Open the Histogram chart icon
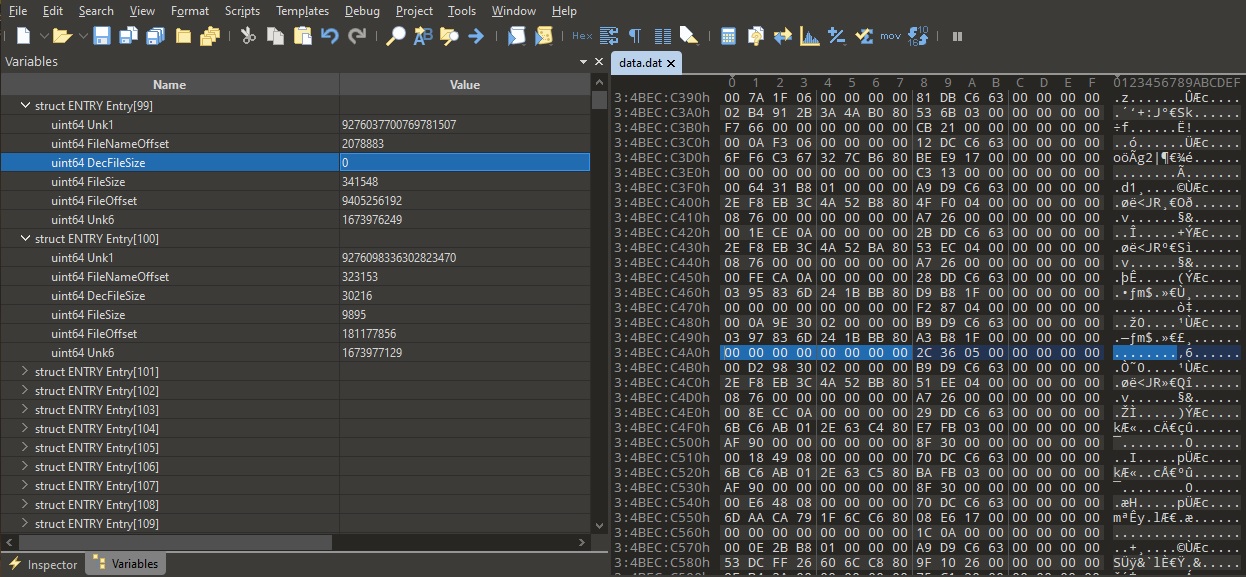This screenshot has height=577, width=1246. tap(809, 36)
